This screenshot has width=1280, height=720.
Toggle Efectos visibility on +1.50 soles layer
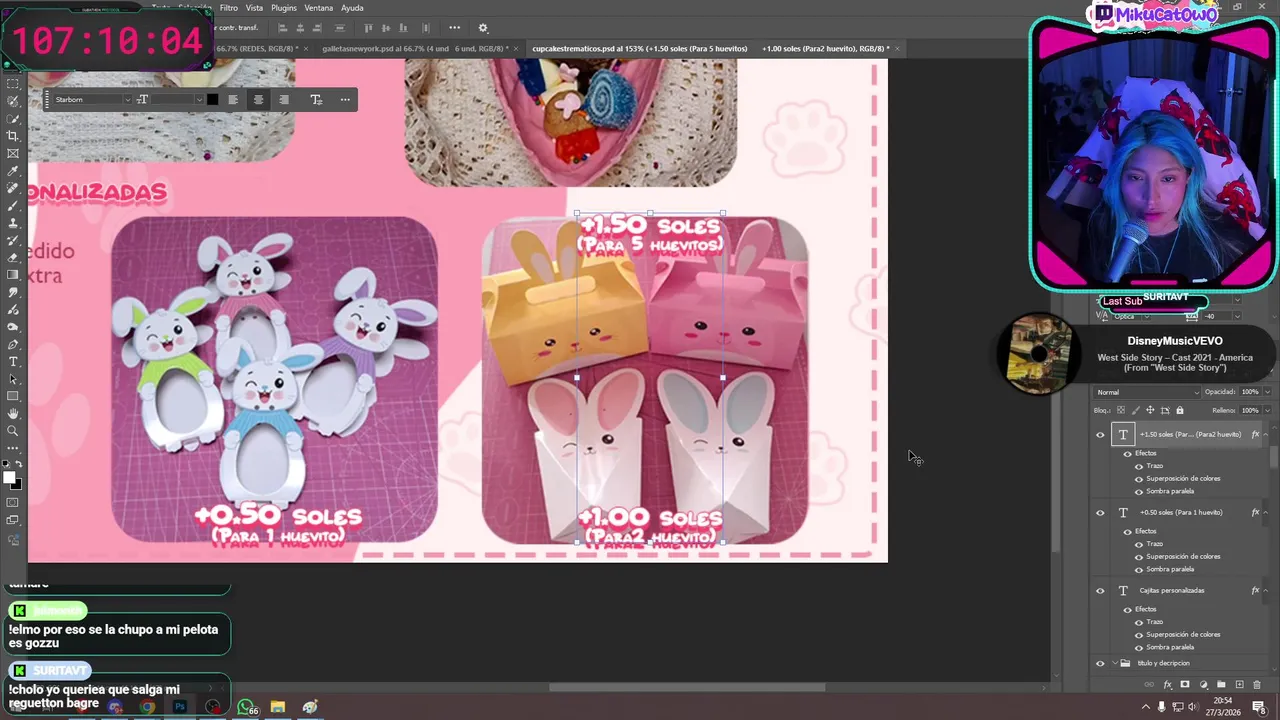1128,454
